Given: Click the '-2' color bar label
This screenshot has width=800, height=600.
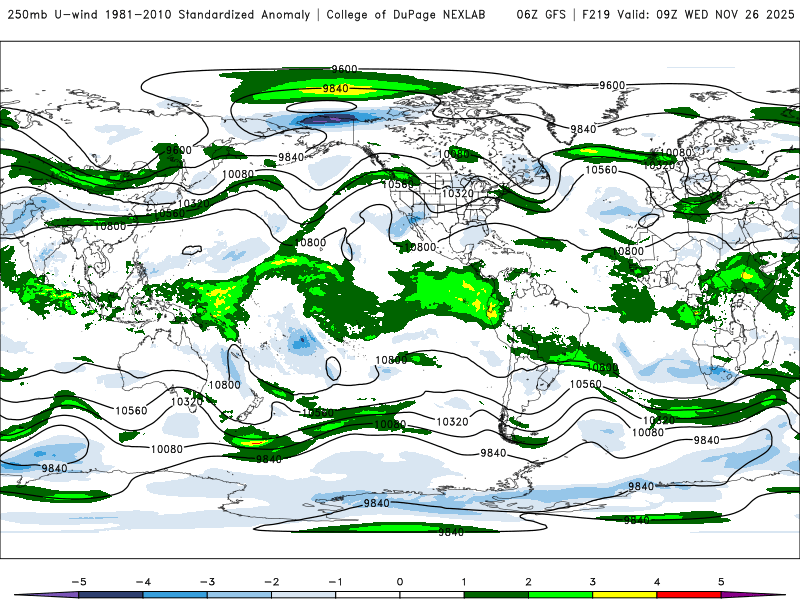Looking at the screenshot, I should (x=271, y=582).
